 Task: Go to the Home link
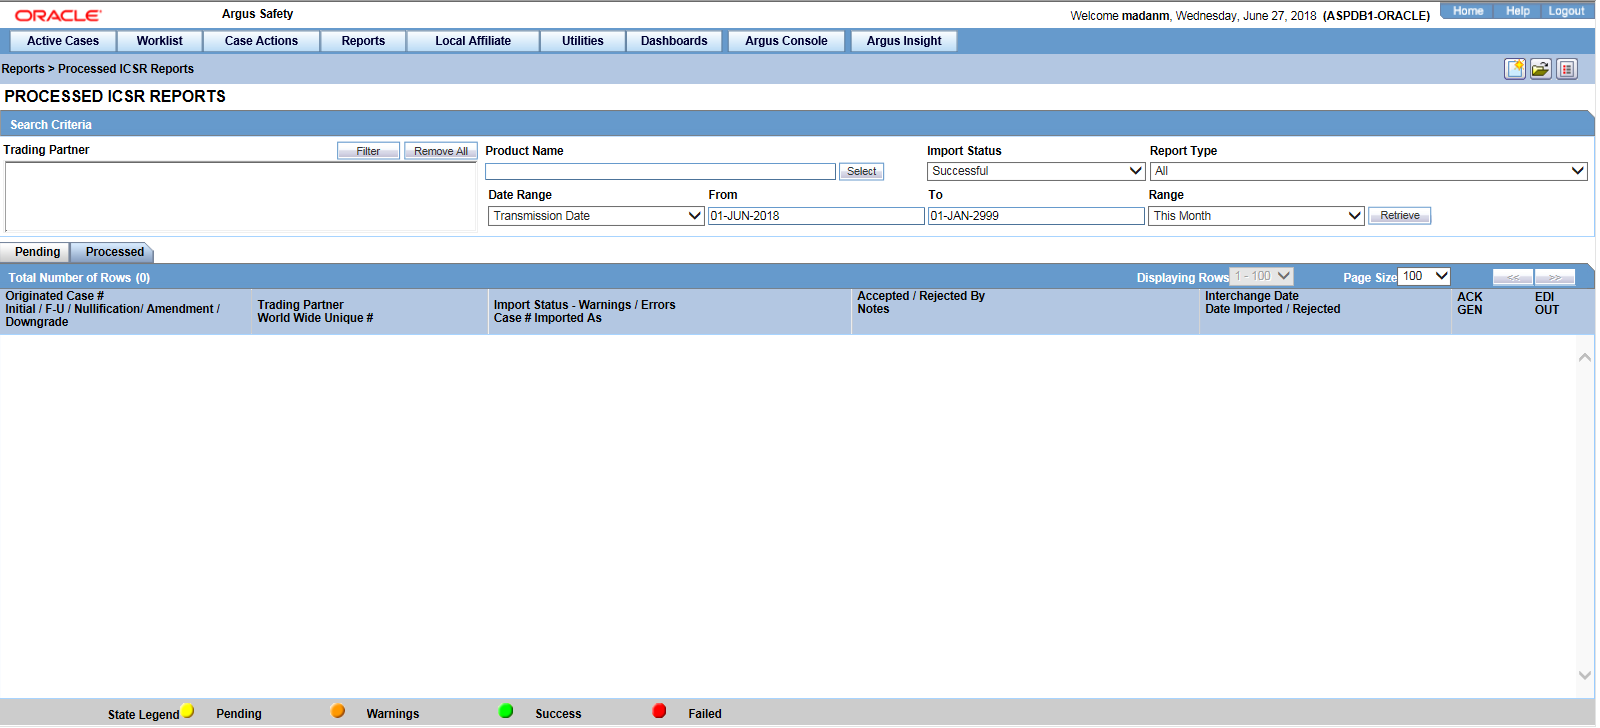pyautogui.click(x=1468, y=11)
